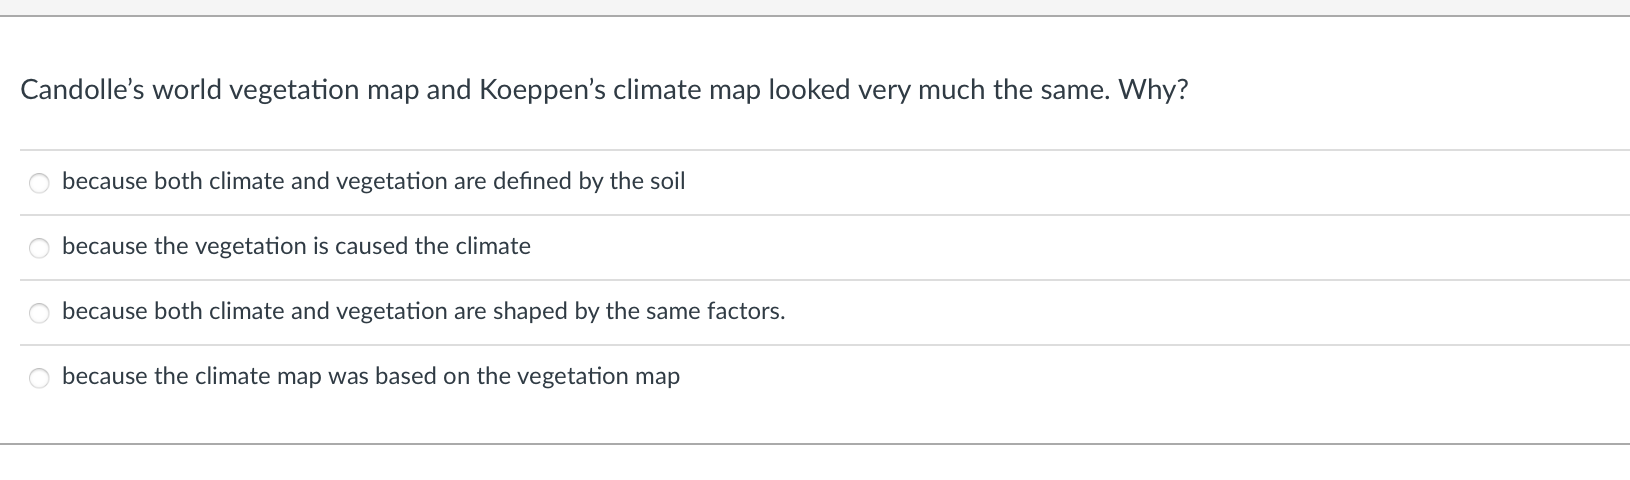Select the radio button for the soil answer
The height and width of the screenshot is (480, 1630).
(40, 183)
